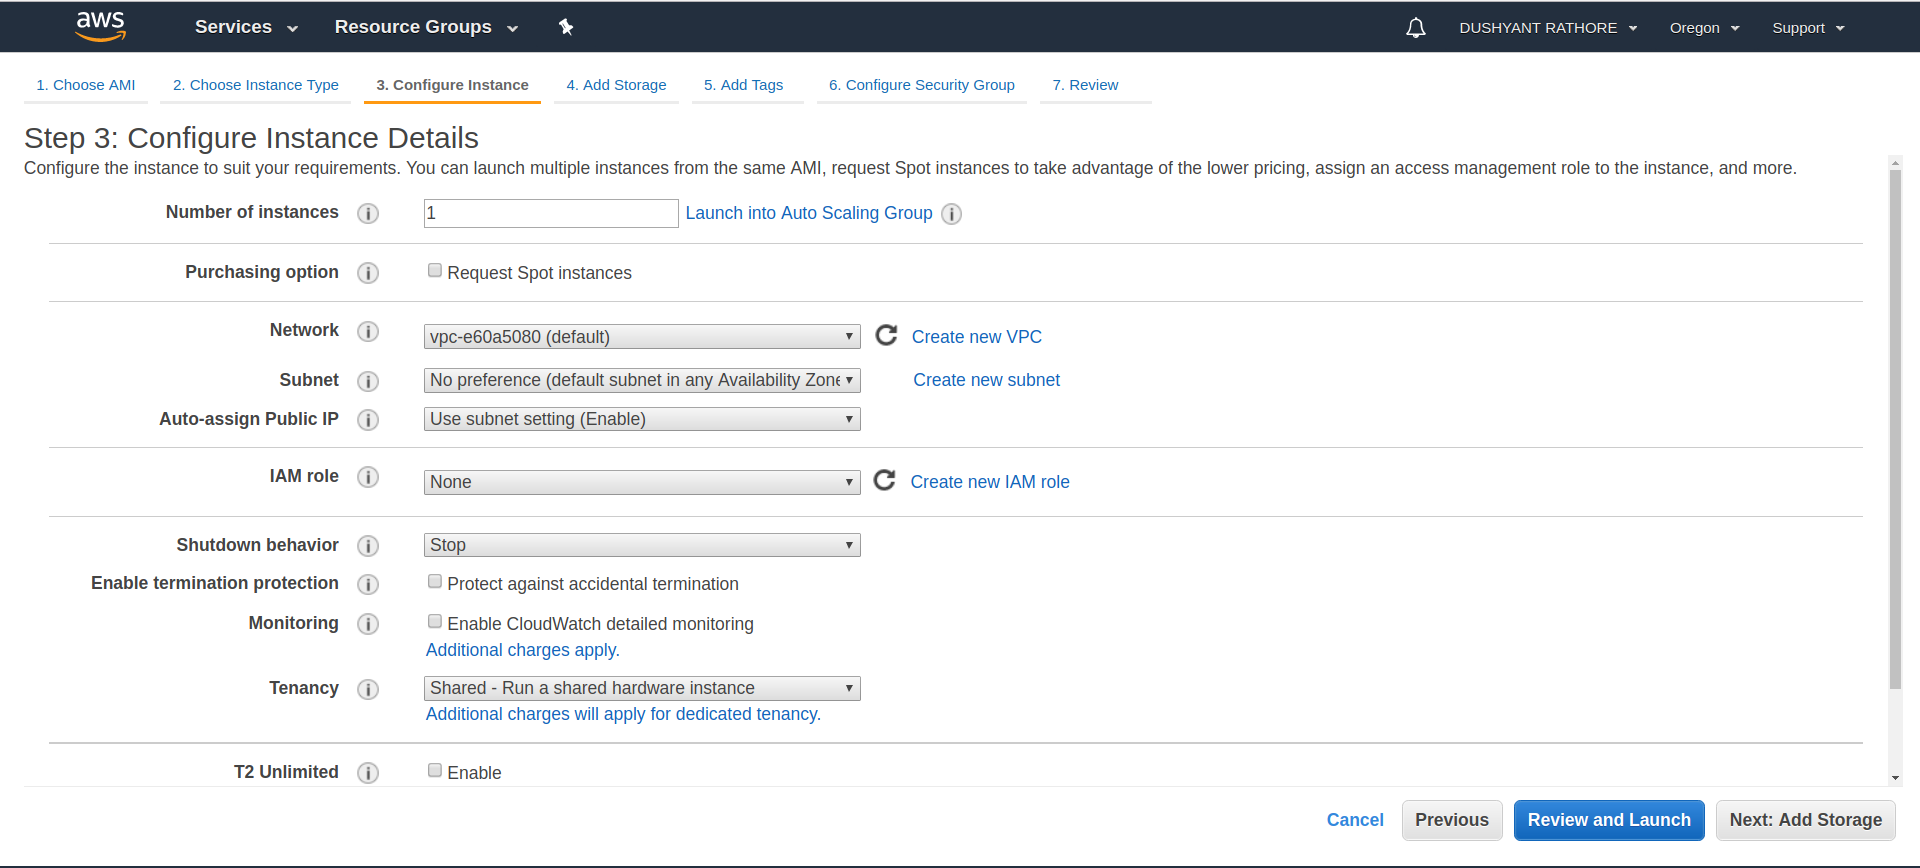Open the notifications bell icon
1920x868 pixels.
[1416, 28]
